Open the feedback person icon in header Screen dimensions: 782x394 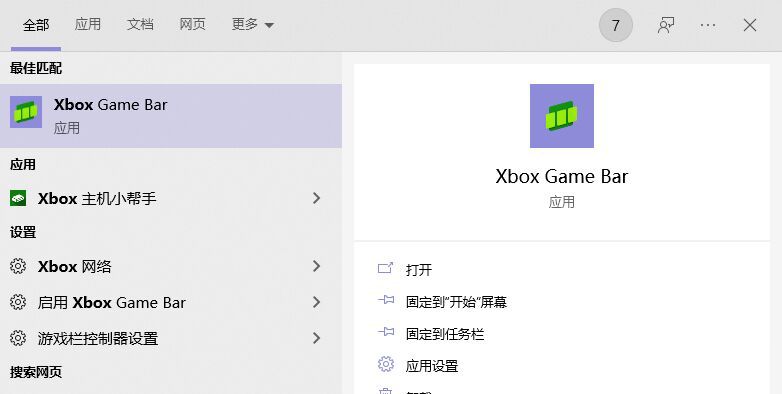pyautogui.click(x=666, y=25)
